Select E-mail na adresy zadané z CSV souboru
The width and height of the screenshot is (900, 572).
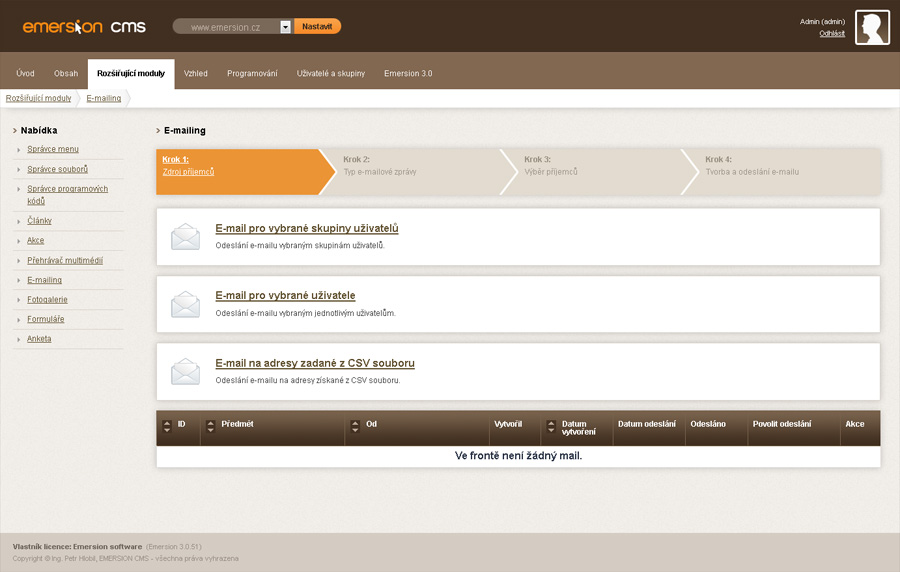click(x=315, y=363)
